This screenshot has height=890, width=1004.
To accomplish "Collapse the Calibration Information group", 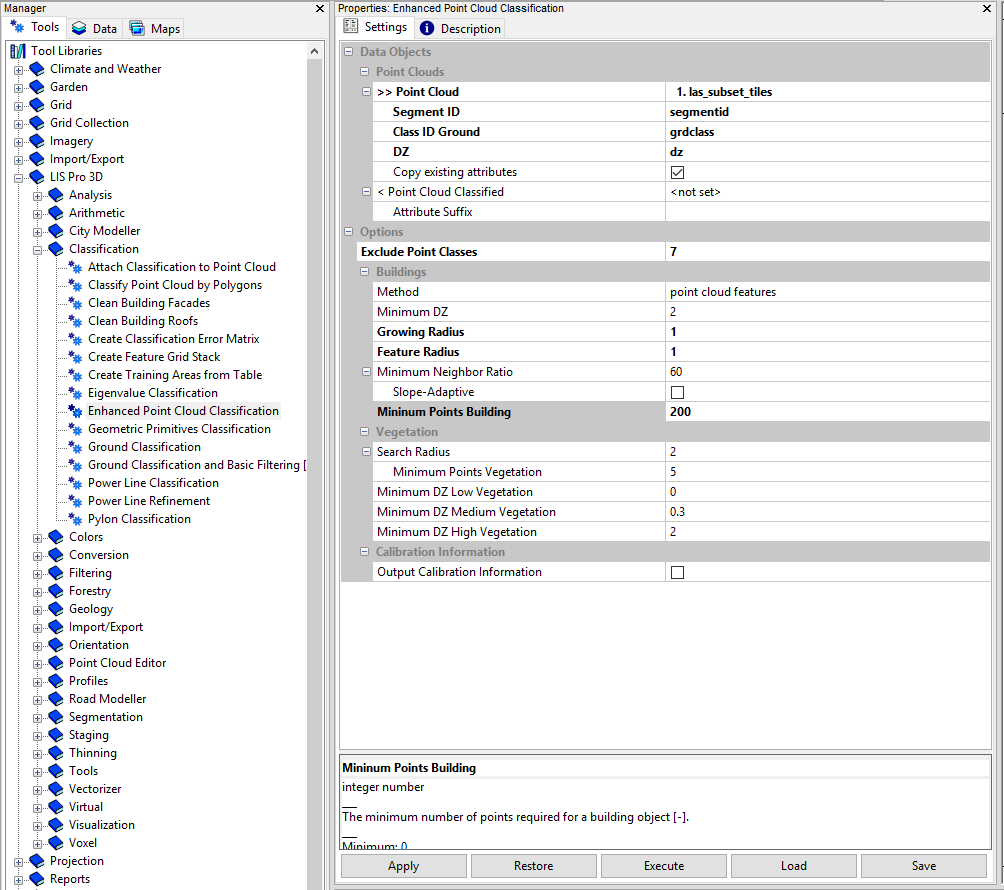I will click(x=365, y=552).
